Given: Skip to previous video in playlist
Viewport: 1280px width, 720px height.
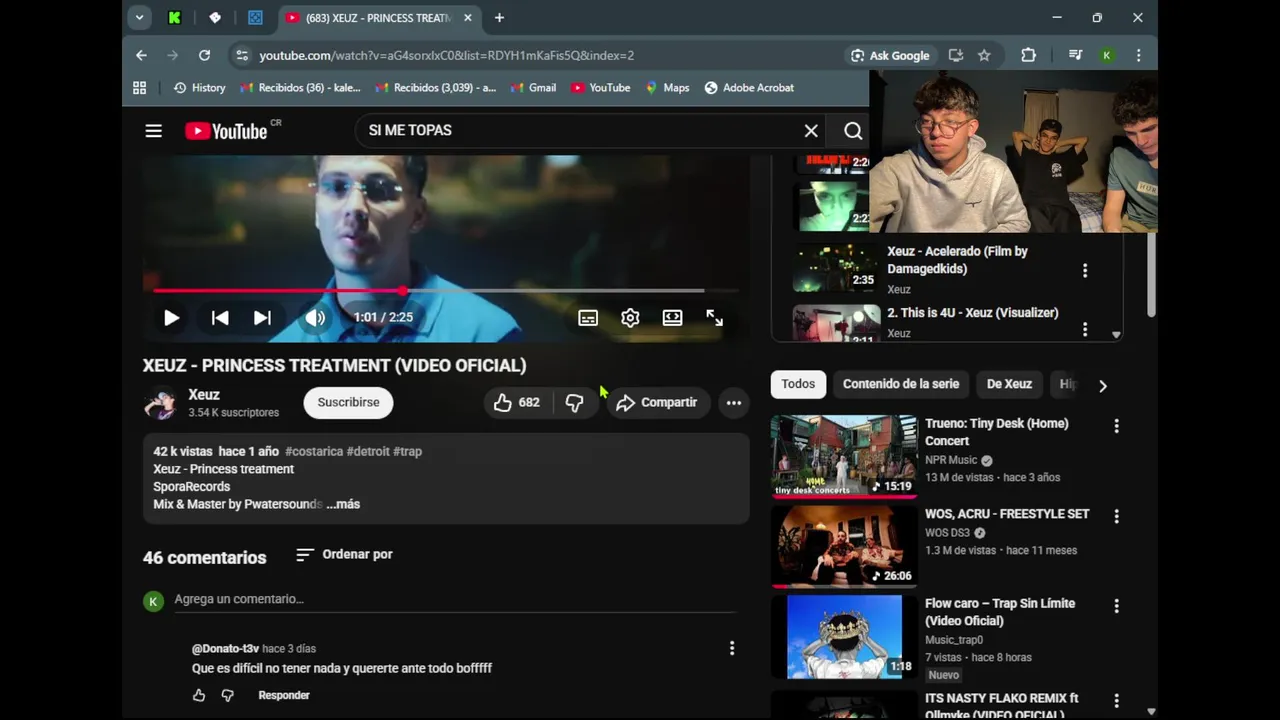Looking at the screenshot, I should (x=220, y=318).
